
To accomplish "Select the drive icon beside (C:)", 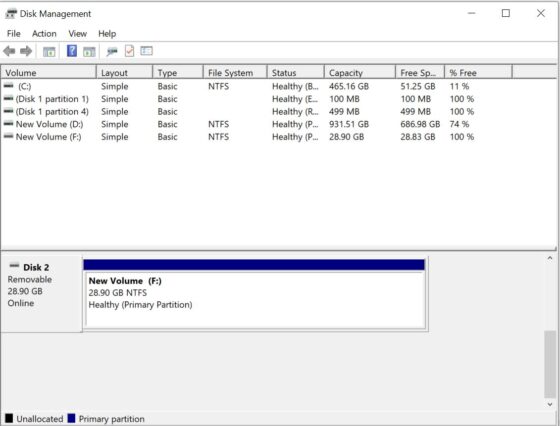I will coord(9,86).
